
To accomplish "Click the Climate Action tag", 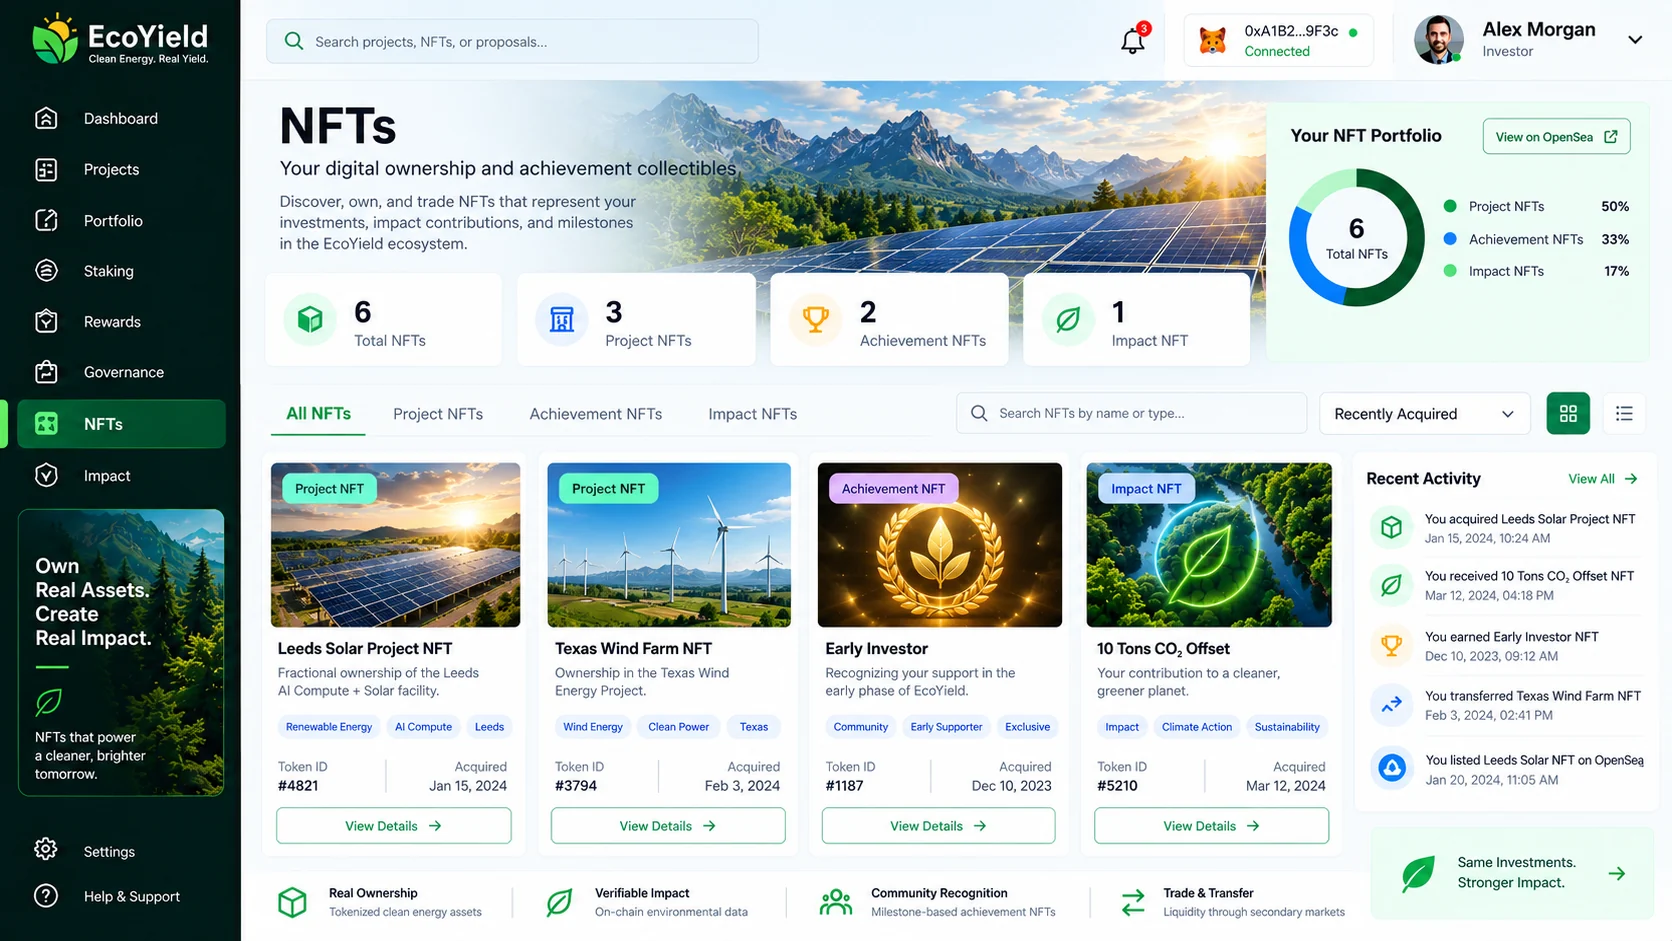I will point(1197,727).
